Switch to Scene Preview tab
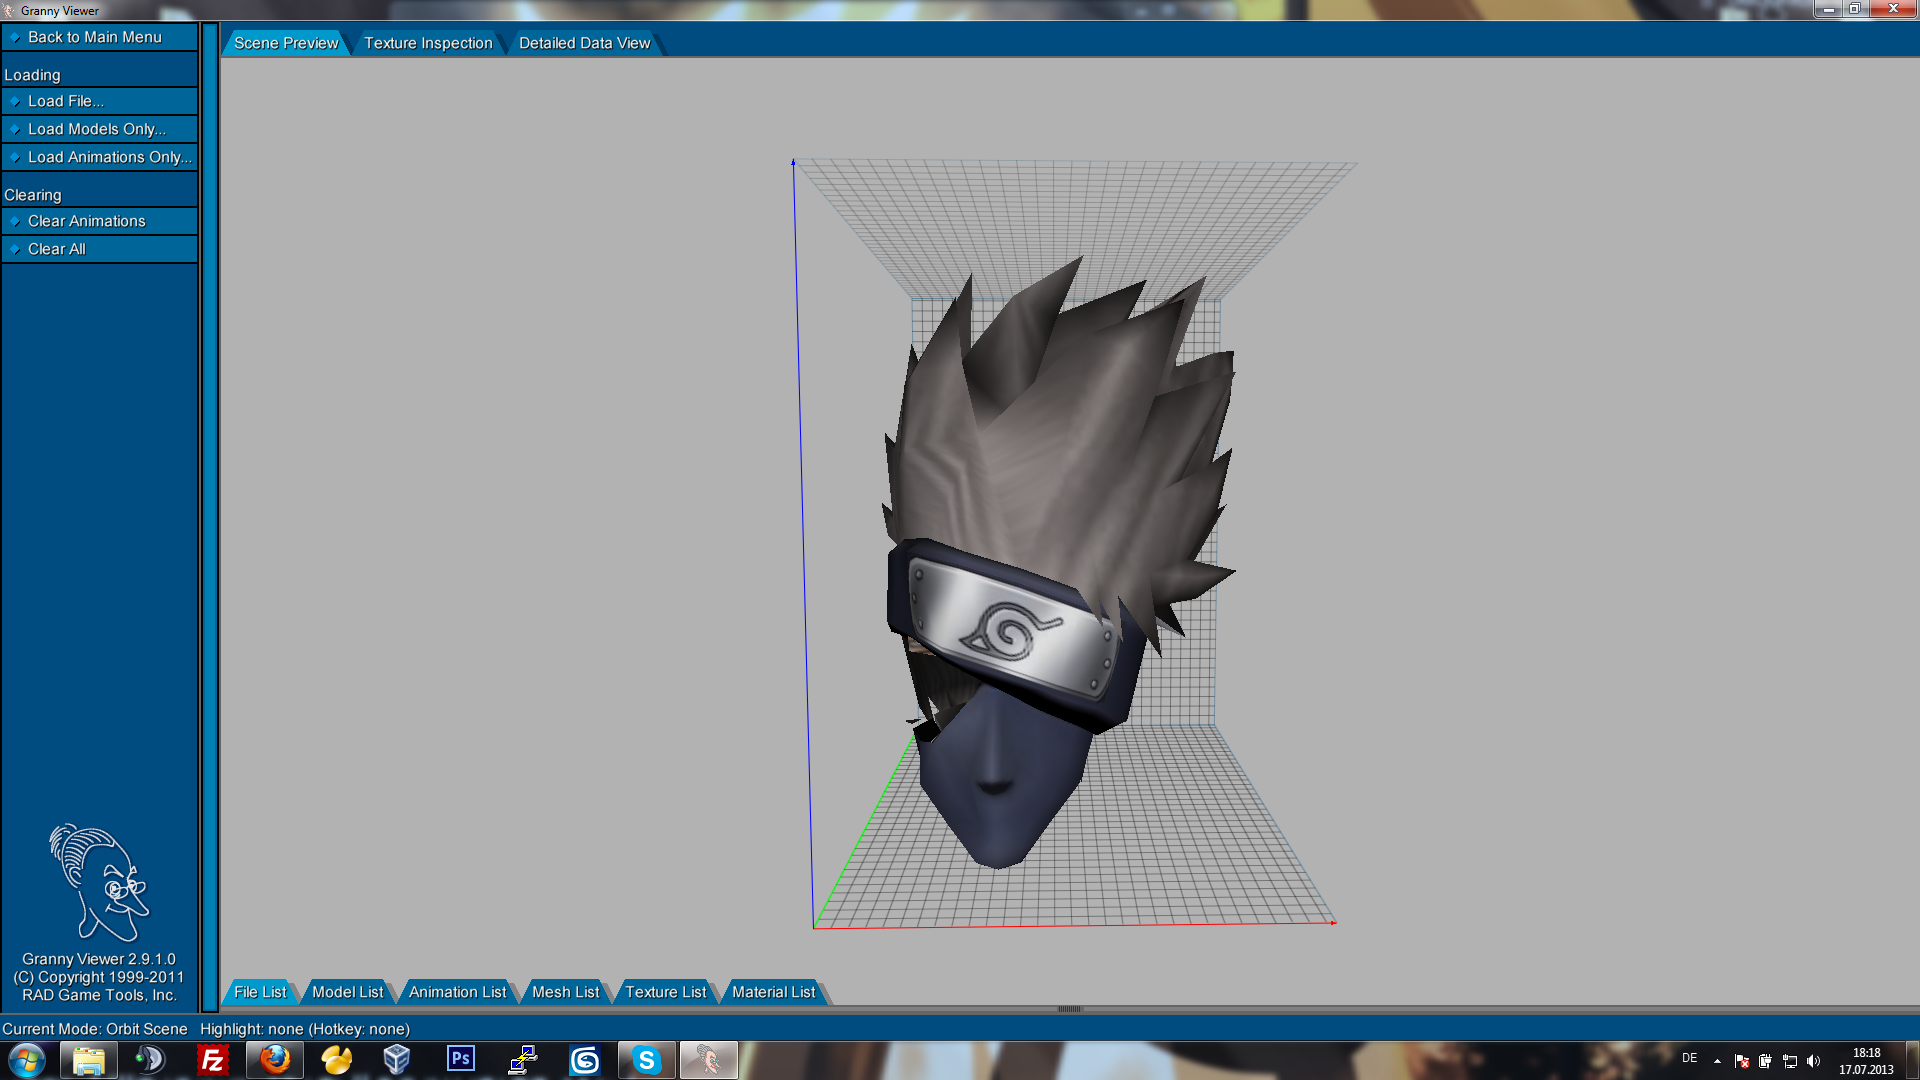The height and width of the screenshot is (1080, 1920). [x=286, y=43]
